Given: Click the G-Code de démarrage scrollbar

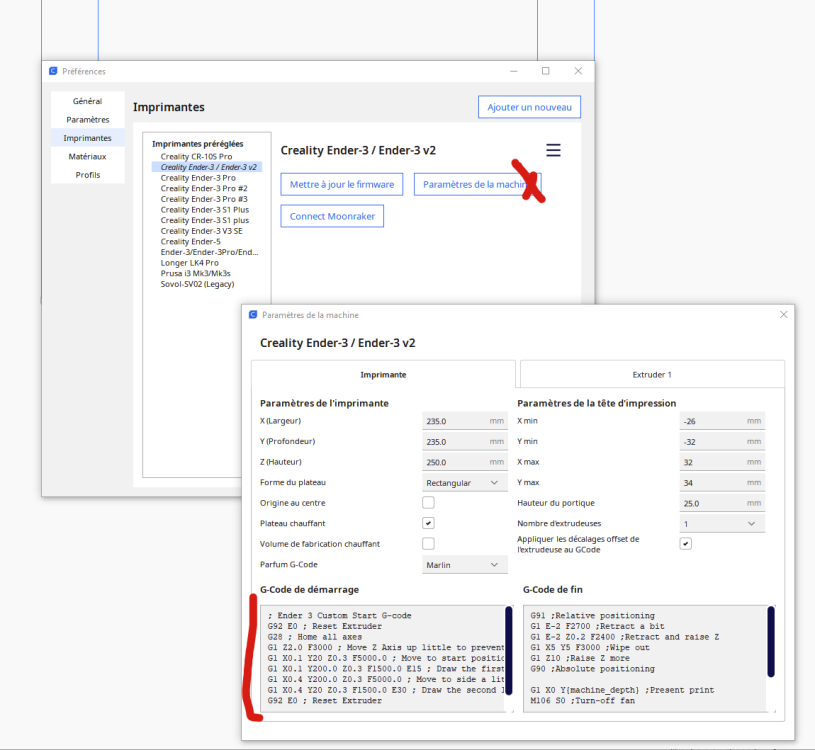Looking at the screenshot, I should 508,650.
